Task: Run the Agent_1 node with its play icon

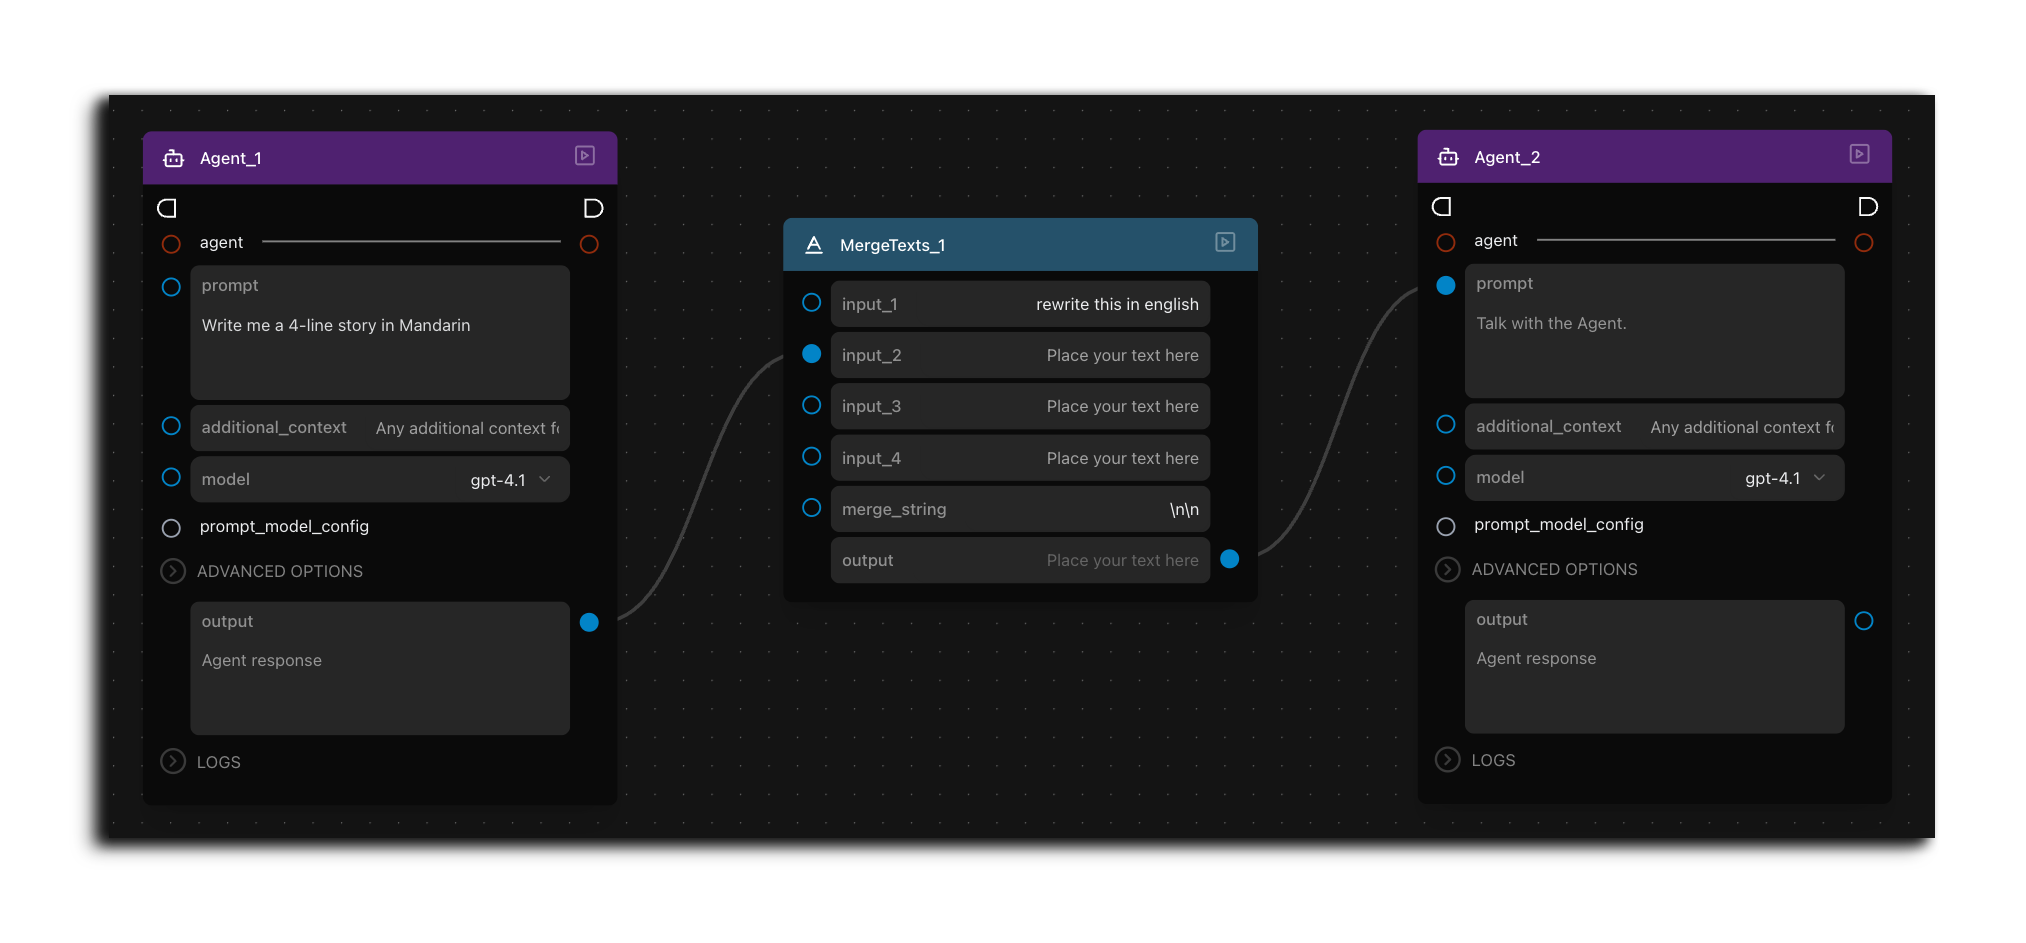Action: 585,156
